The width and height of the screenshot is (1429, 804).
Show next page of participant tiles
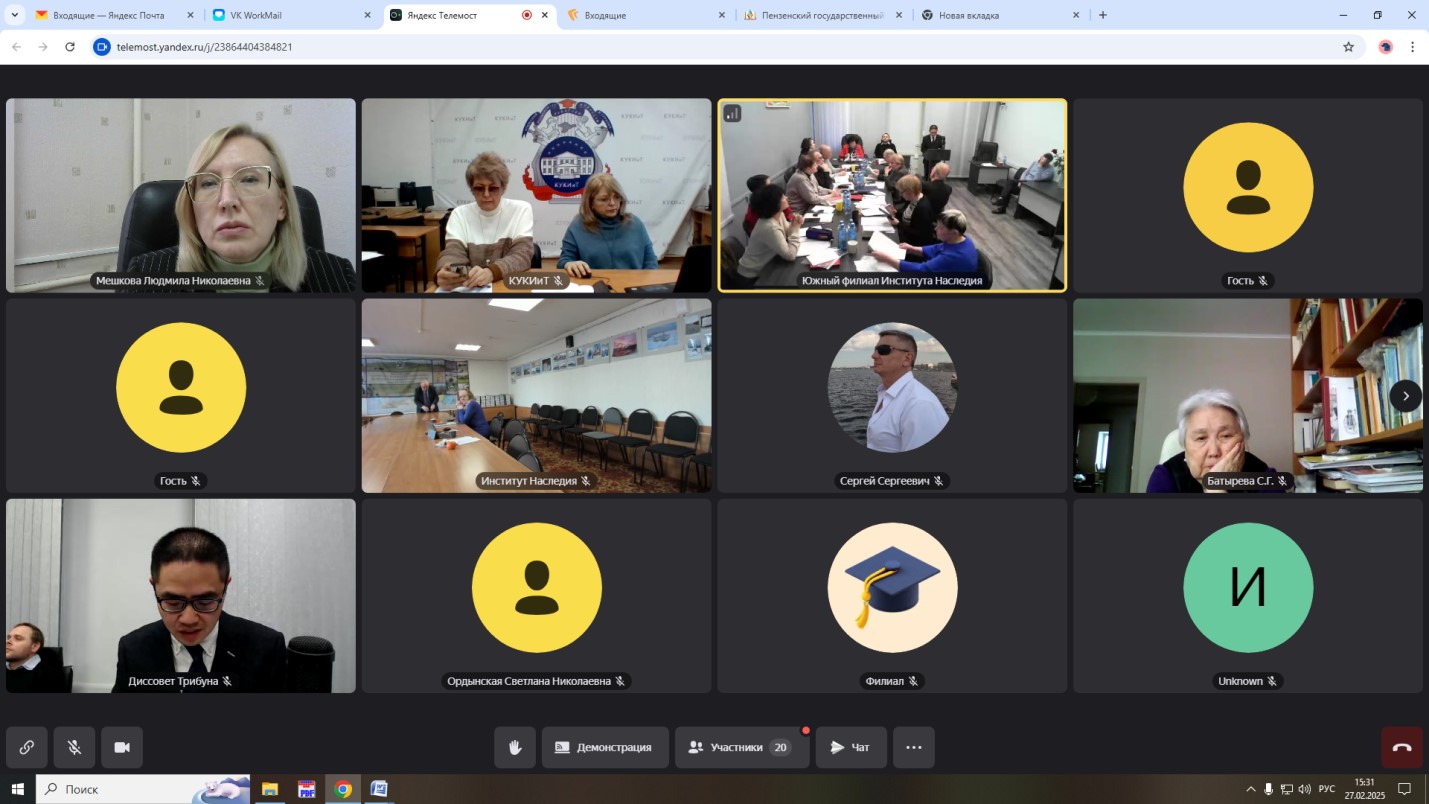coord(1405,396)
